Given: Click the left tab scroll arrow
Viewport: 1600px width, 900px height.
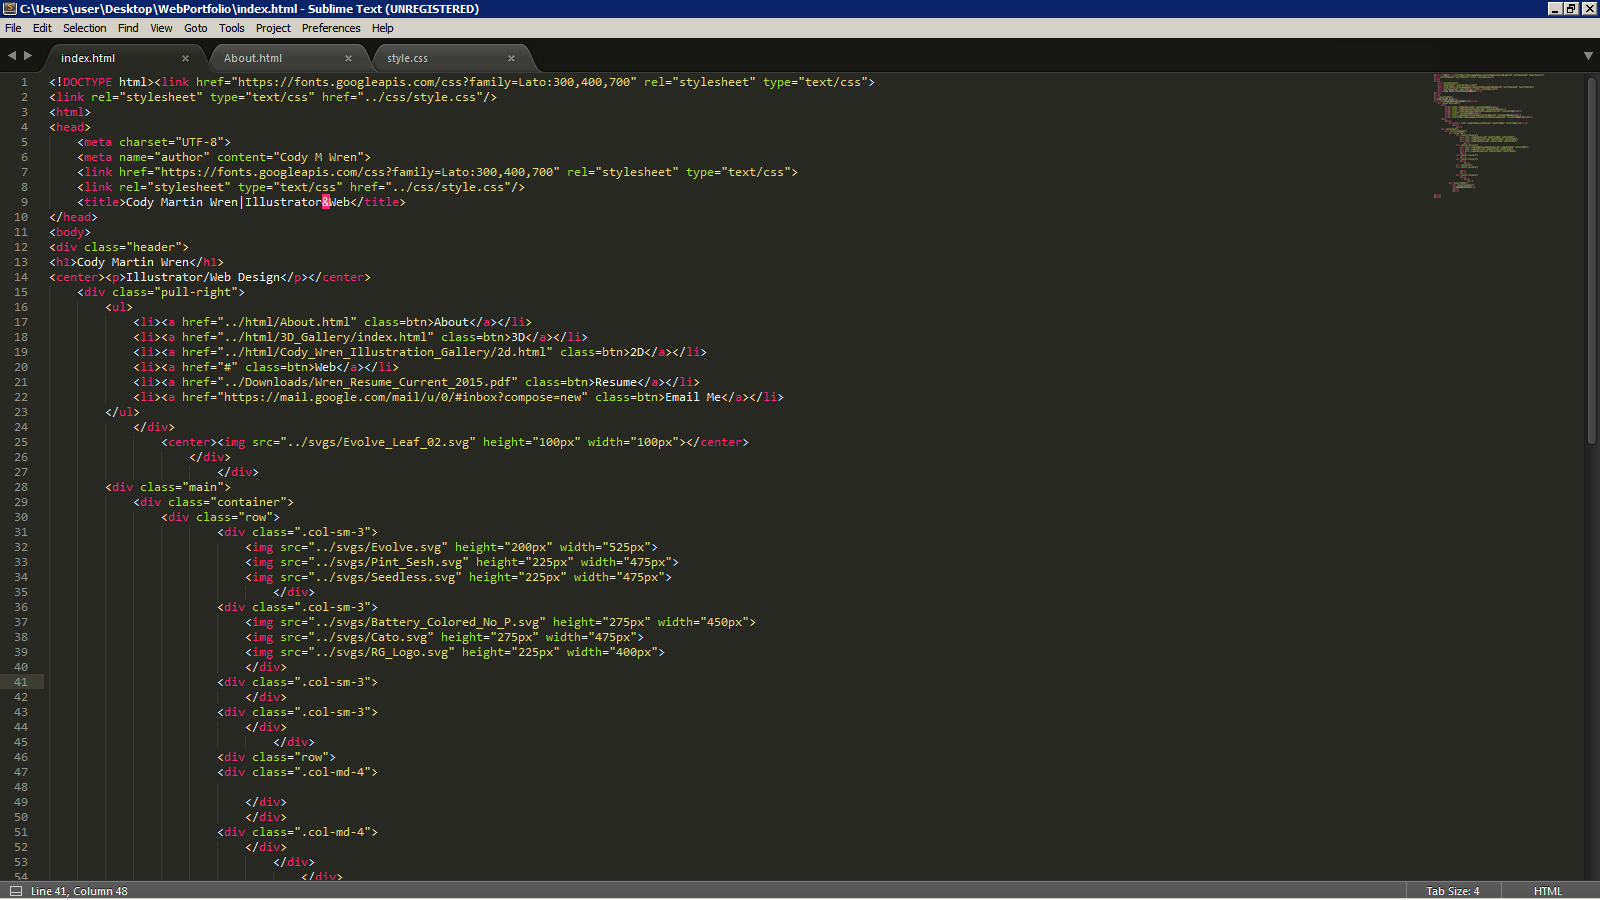Looking at the screenshot, I should [x=12, y=56].
